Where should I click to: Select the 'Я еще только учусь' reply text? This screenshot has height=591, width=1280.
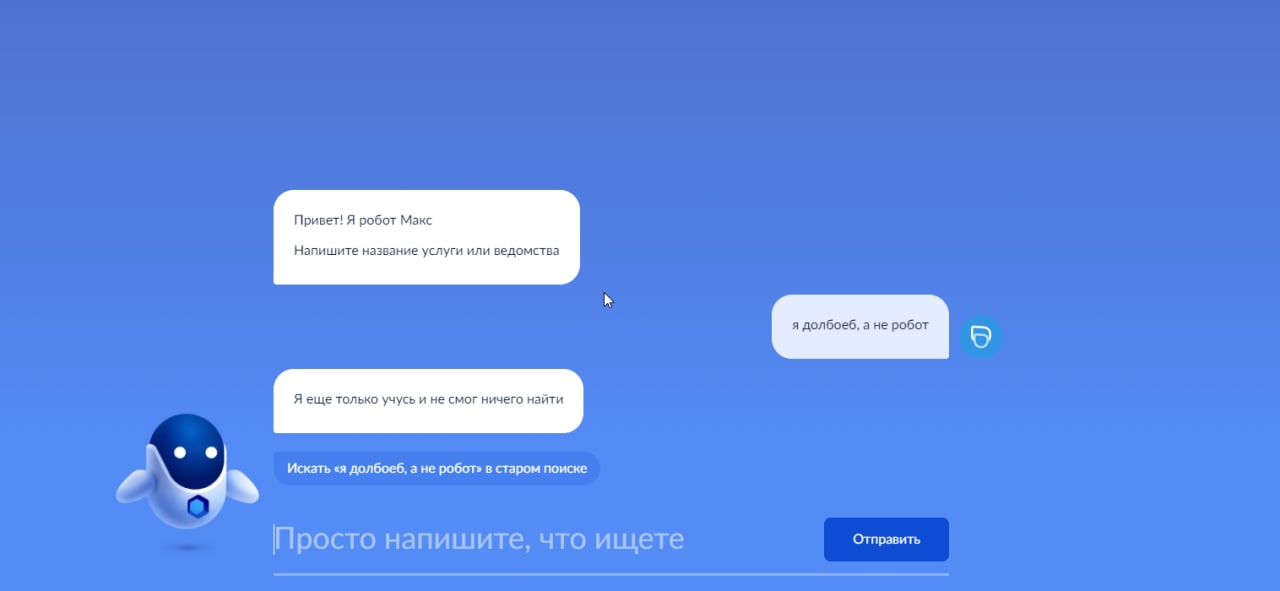[x=428, y=399]
